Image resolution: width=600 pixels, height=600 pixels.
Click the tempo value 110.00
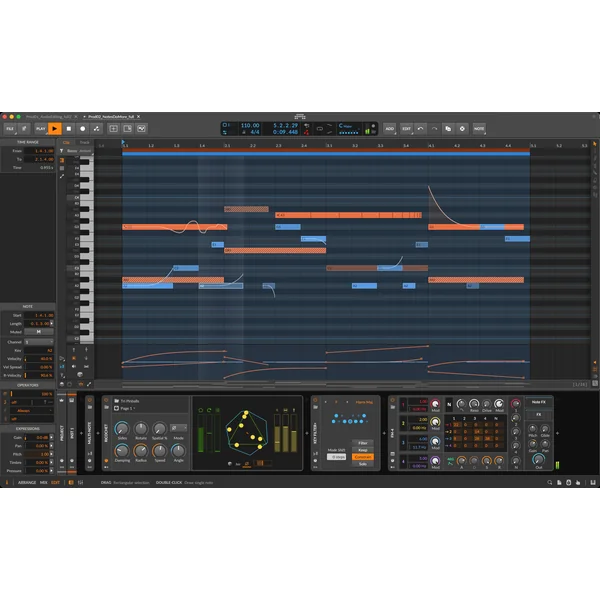pyautogui.click(x=250, y=126)
